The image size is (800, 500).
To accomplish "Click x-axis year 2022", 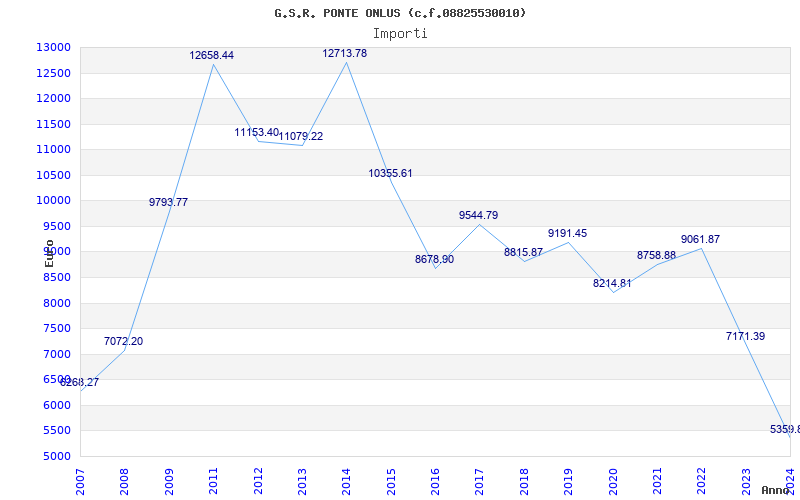I will click(x=702, y=482).
